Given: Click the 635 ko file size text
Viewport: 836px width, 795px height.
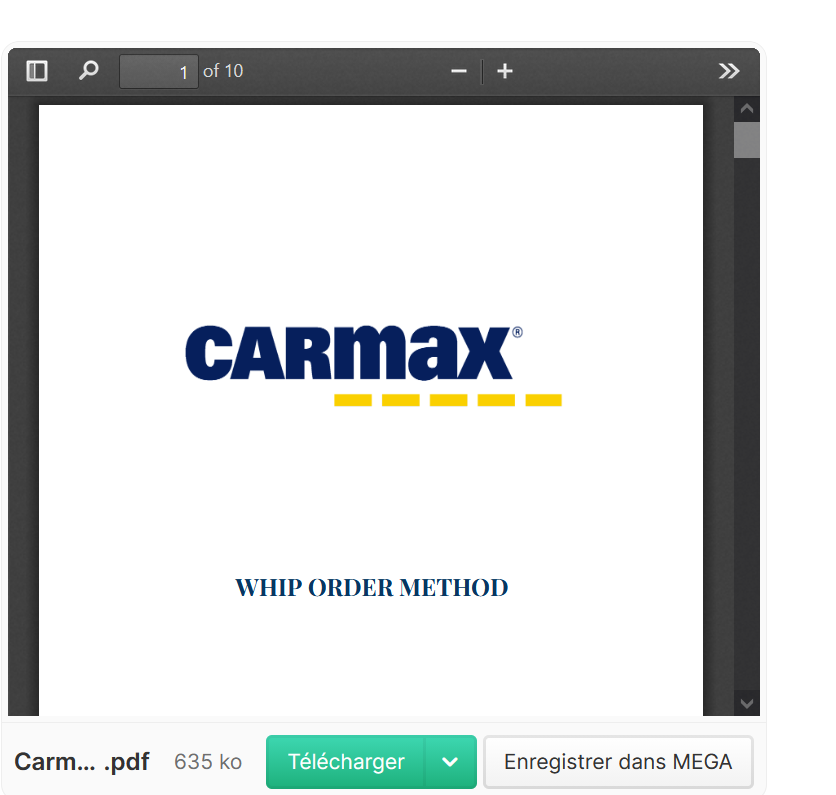Looking at the screenshot, I should tap(208, 761).
